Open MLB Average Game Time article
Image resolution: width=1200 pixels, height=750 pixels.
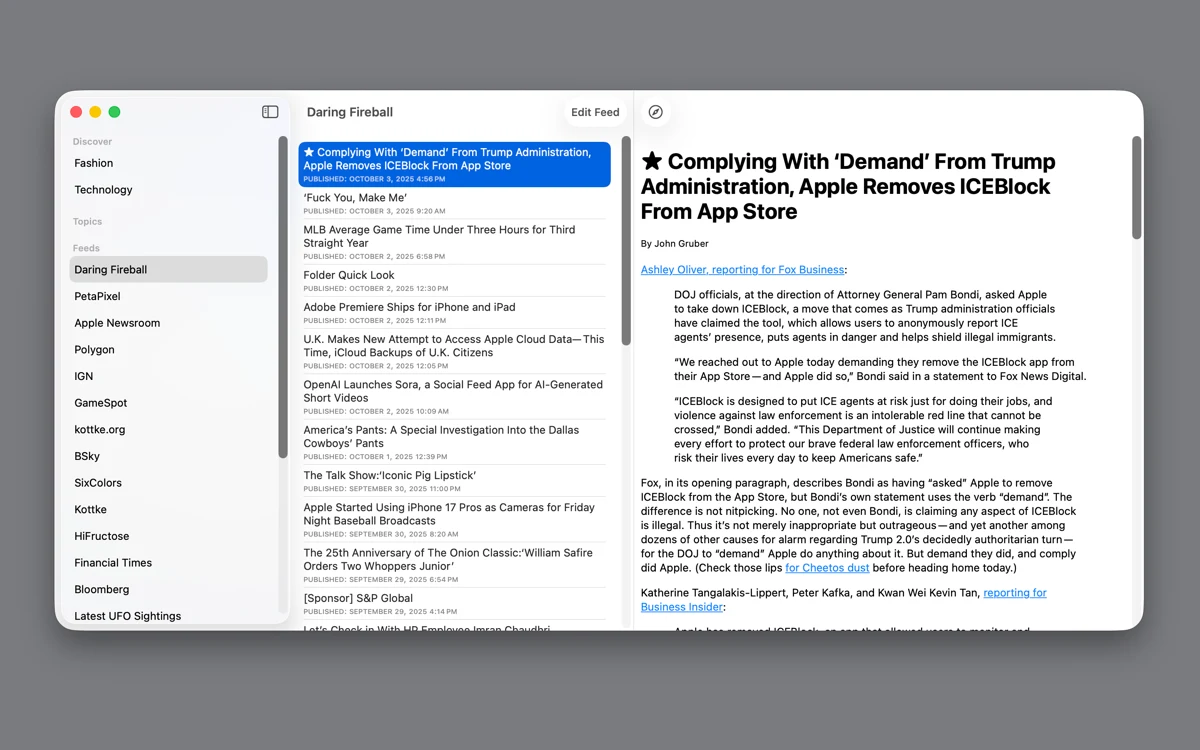[454, 242]
